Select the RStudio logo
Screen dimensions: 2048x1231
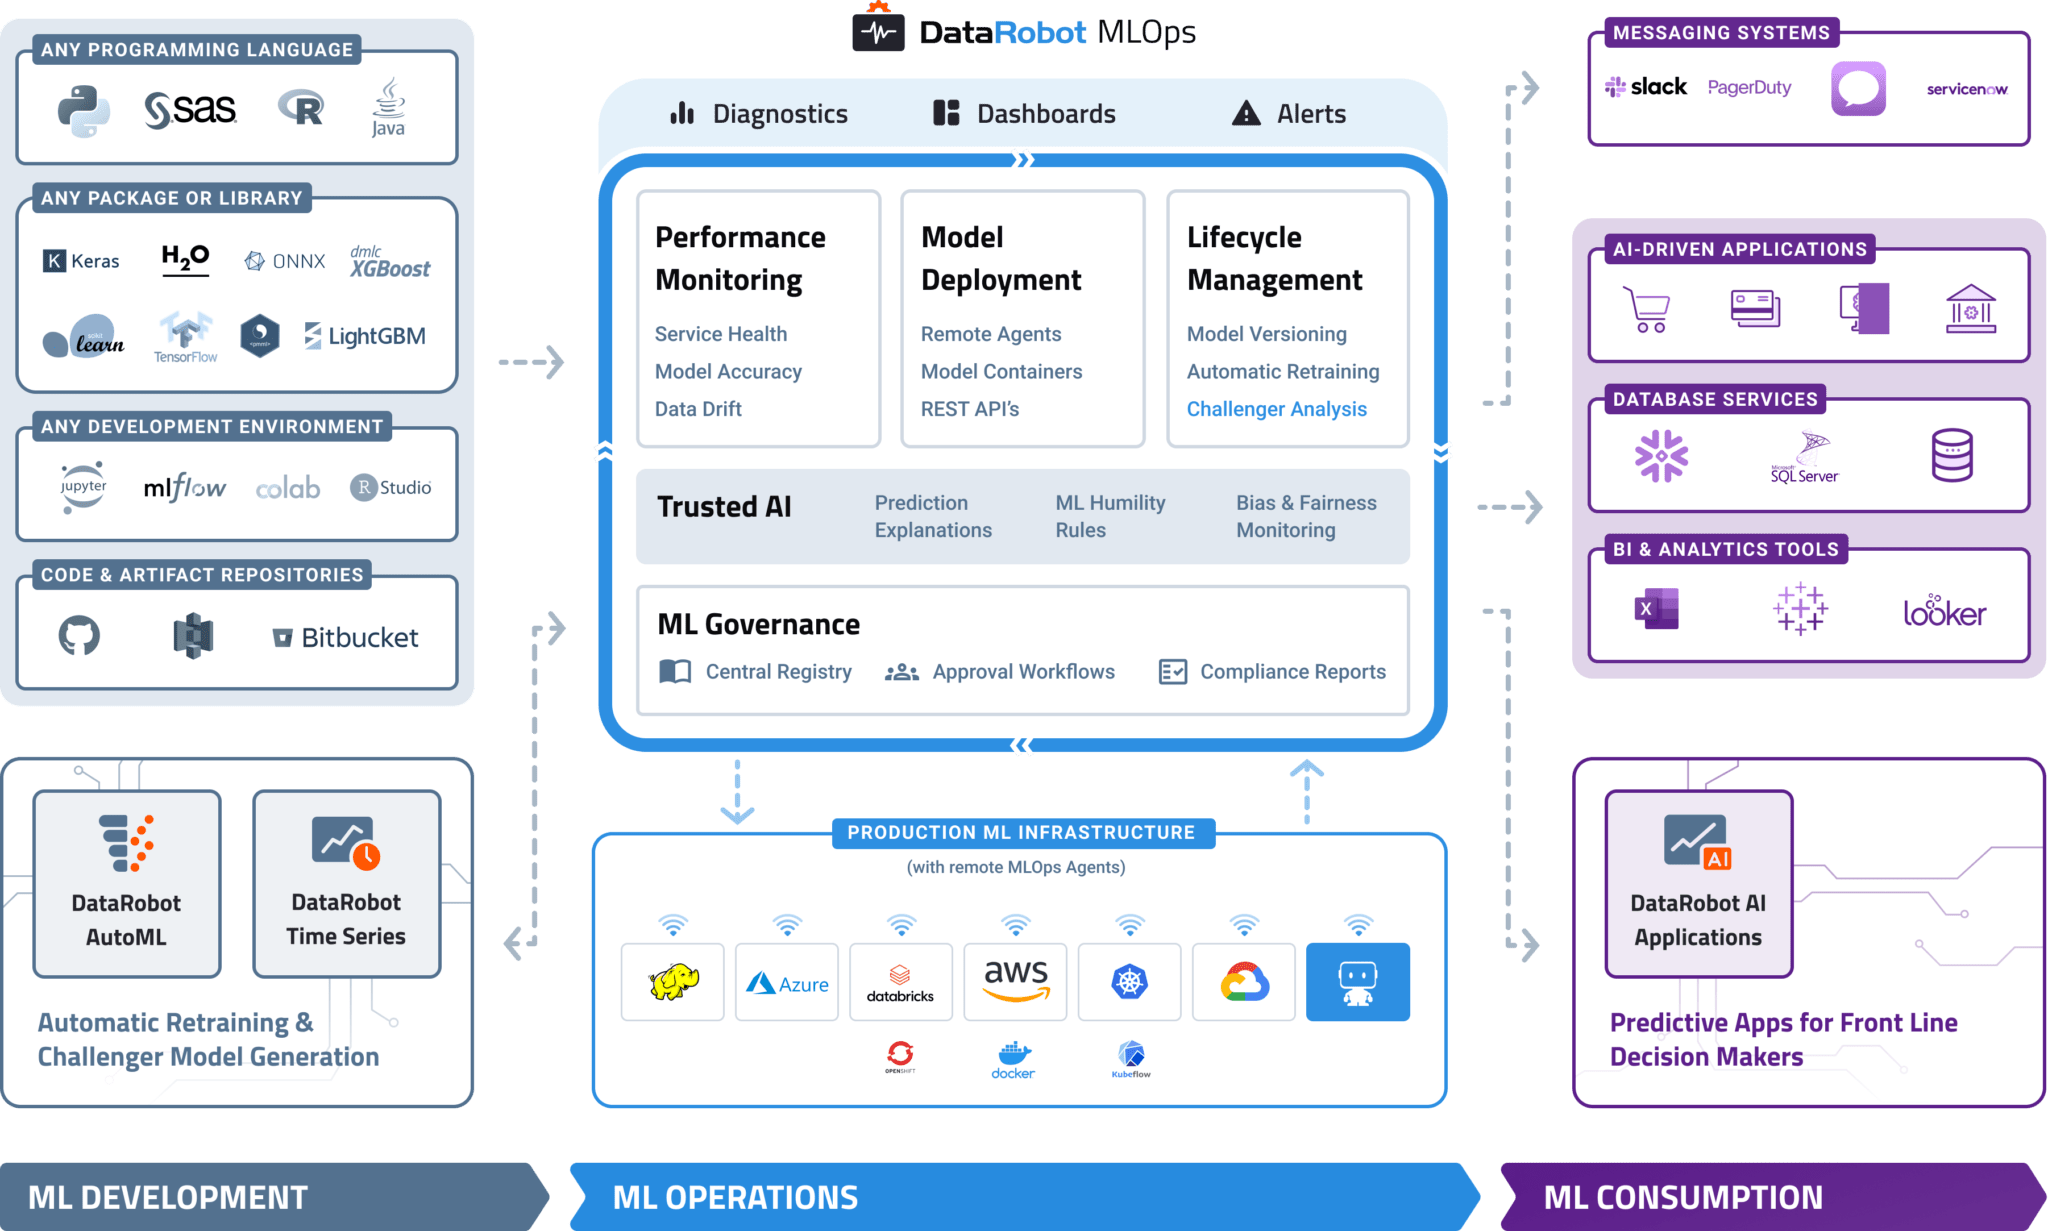[x=391, y=487]
